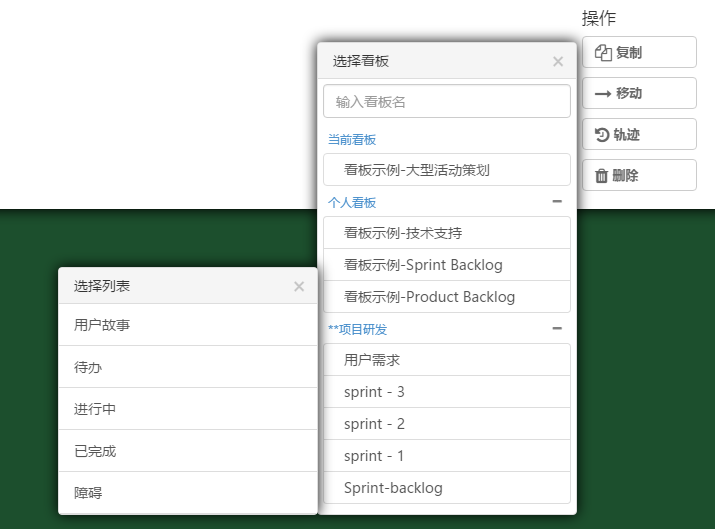
Task: Focus the 输入看板名 search field
Action: click(x=446, y=101)
